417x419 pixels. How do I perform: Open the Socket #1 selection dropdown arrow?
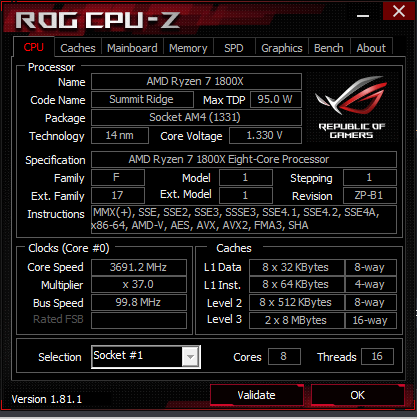tap(190, 357)
